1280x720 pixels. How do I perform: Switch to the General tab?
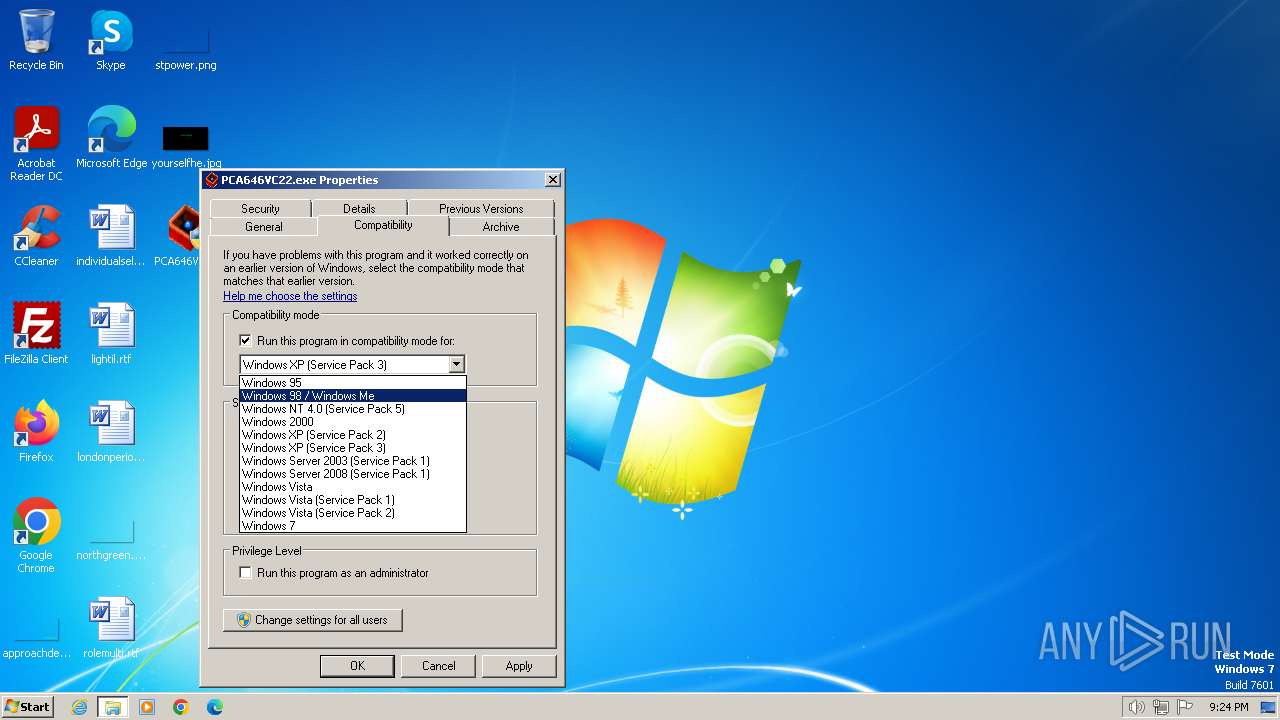click(x=264, y=227)
